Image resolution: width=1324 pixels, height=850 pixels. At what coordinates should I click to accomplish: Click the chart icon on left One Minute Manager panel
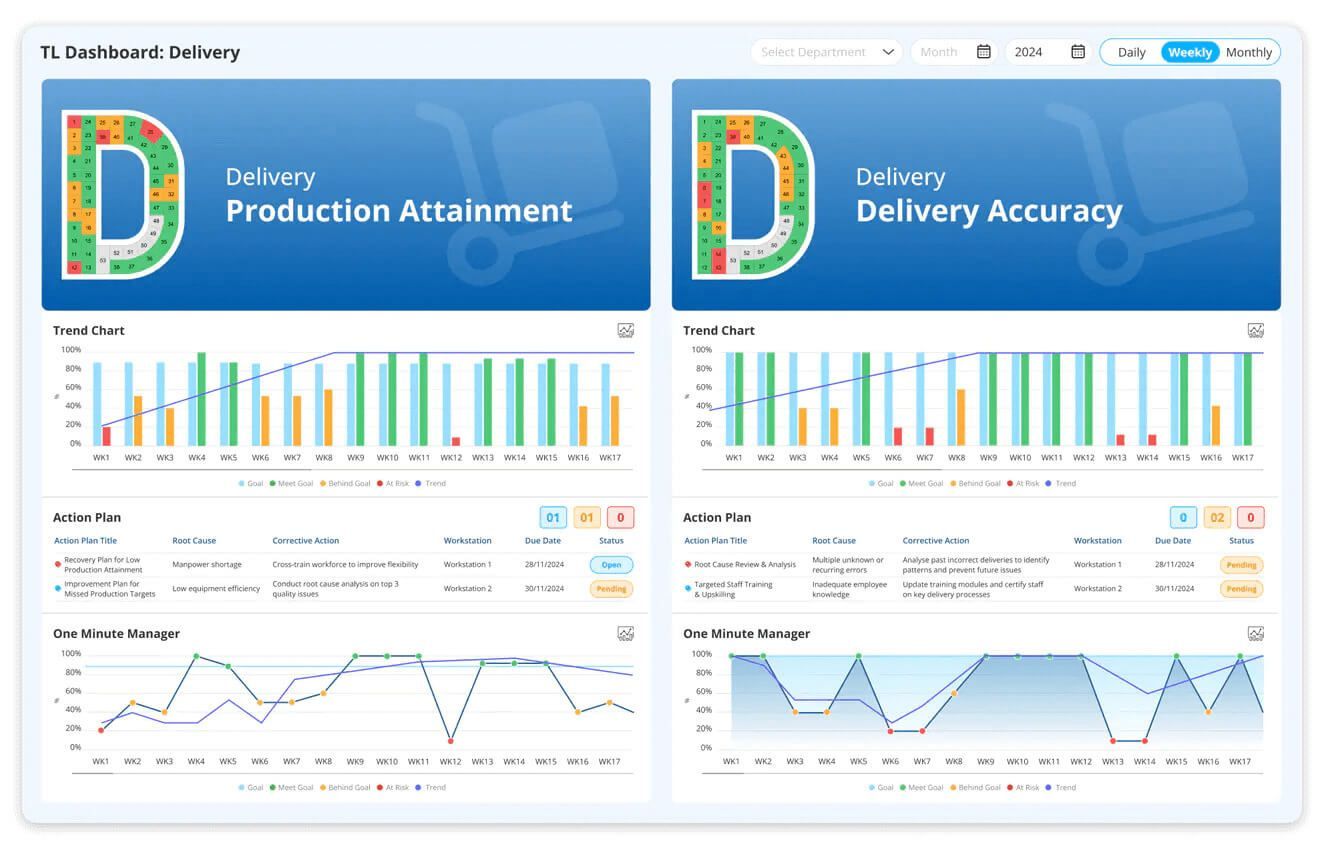[x=625, y=633]
